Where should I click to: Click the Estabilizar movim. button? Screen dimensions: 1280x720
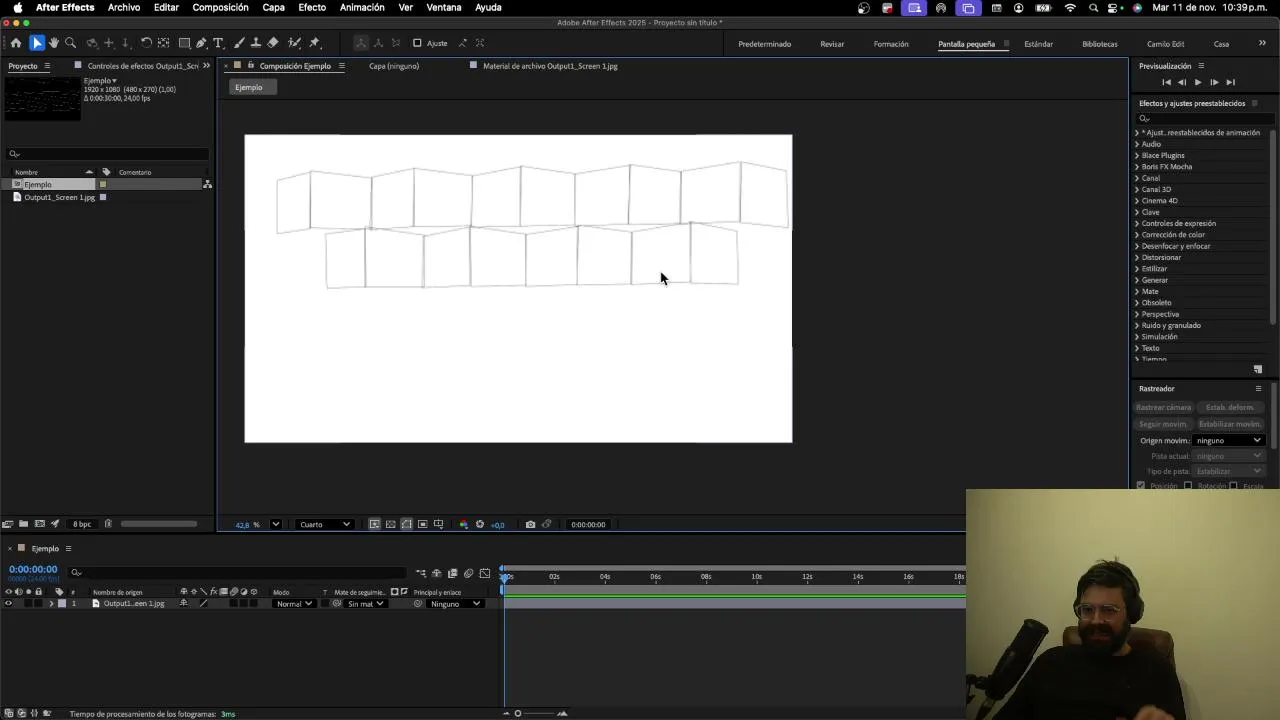[x=1230, y=424]
